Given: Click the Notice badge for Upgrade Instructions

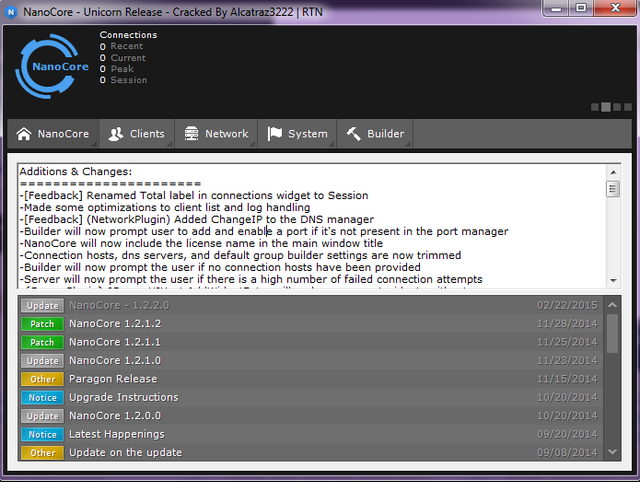Looking at the screenshot, I should pyautogui.click(x=42, y=398).
